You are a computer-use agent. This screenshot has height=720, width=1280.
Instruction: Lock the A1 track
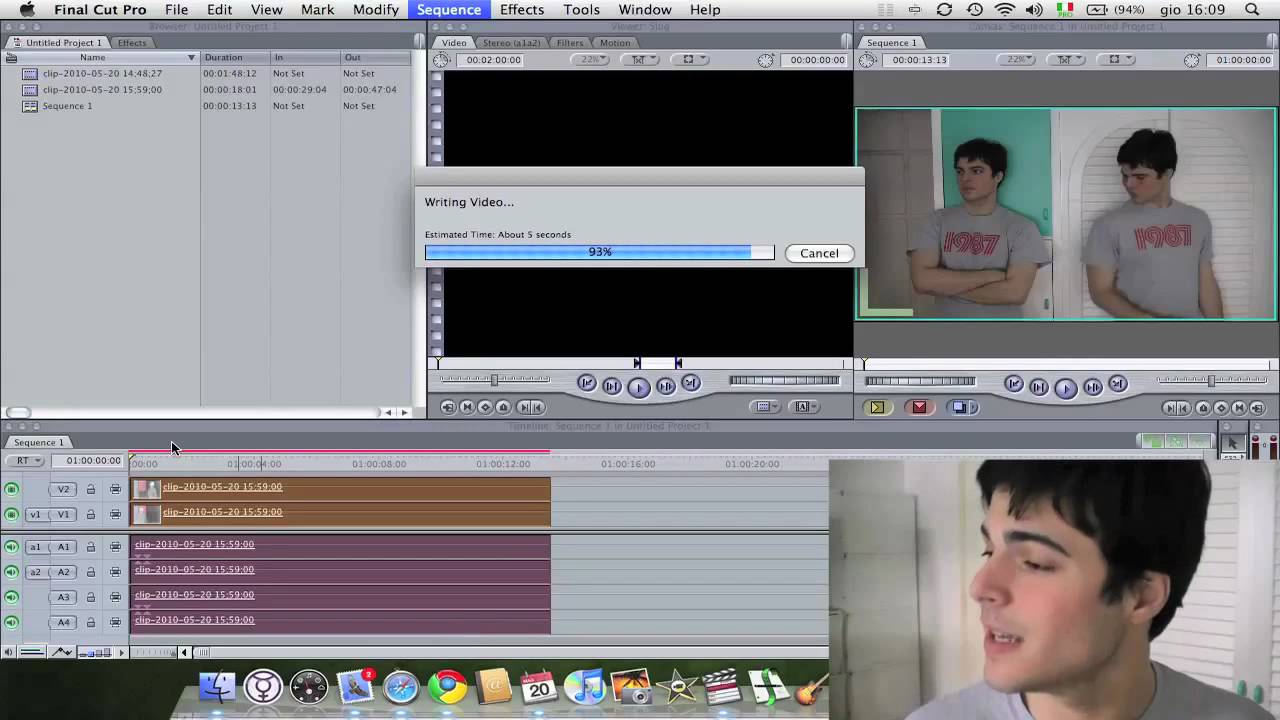coord(90,547)
